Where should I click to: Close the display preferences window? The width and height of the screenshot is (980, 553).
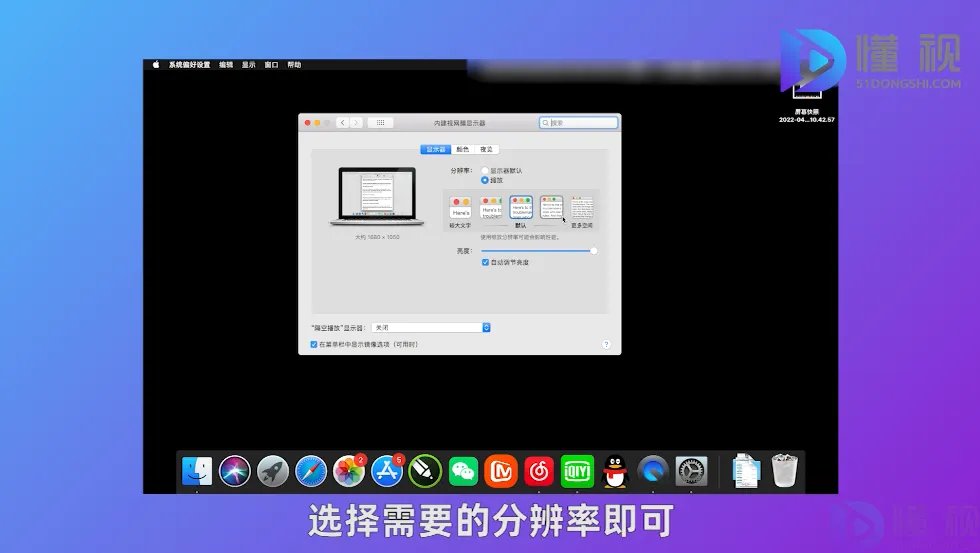(308, 122)
